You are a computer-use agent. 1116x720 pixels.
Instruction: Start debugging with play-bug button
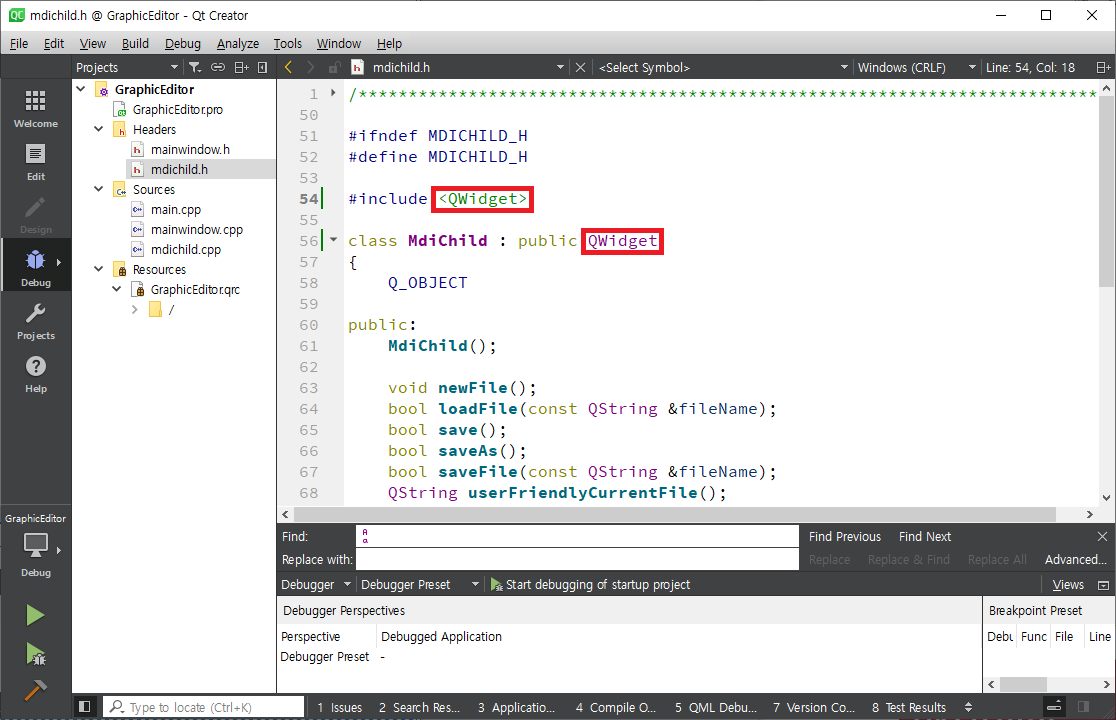[x=35, y=654]
